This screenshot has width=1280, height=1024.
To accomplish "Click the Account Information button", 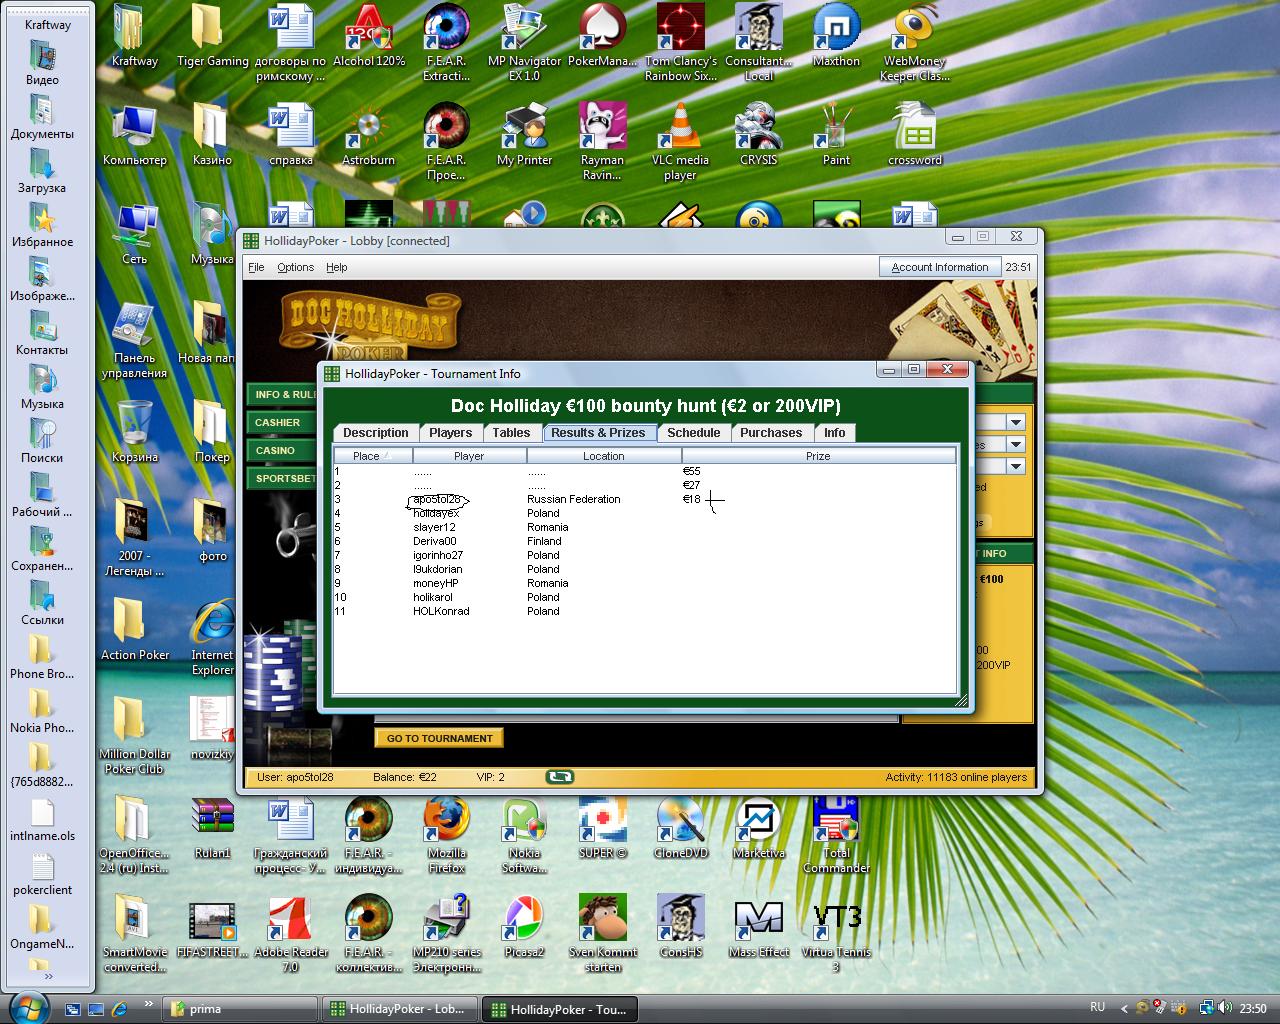I will click(939, 267).
